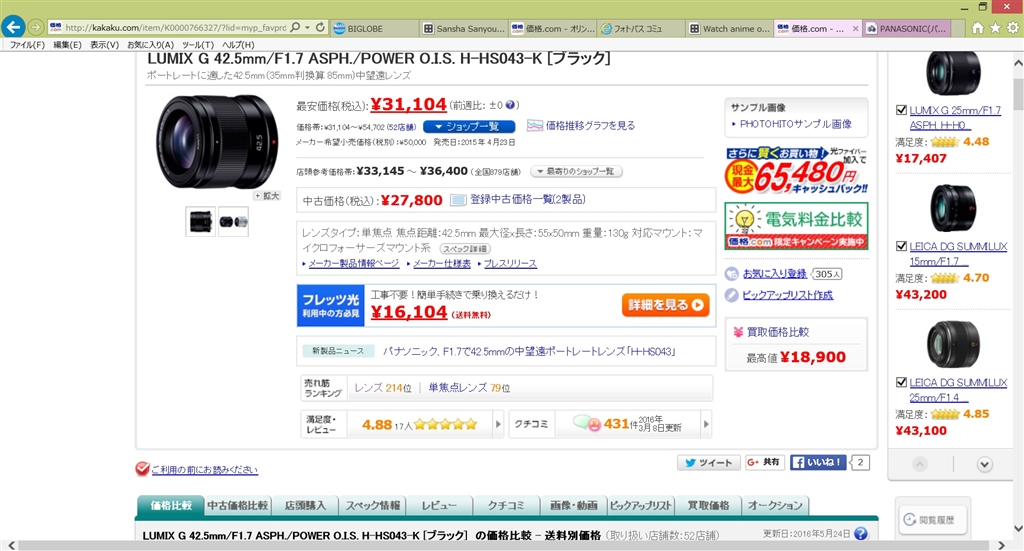This screenshot has height=551, width=1024.
Task: Click the sidebar up arrow circle
Action: 920,464
